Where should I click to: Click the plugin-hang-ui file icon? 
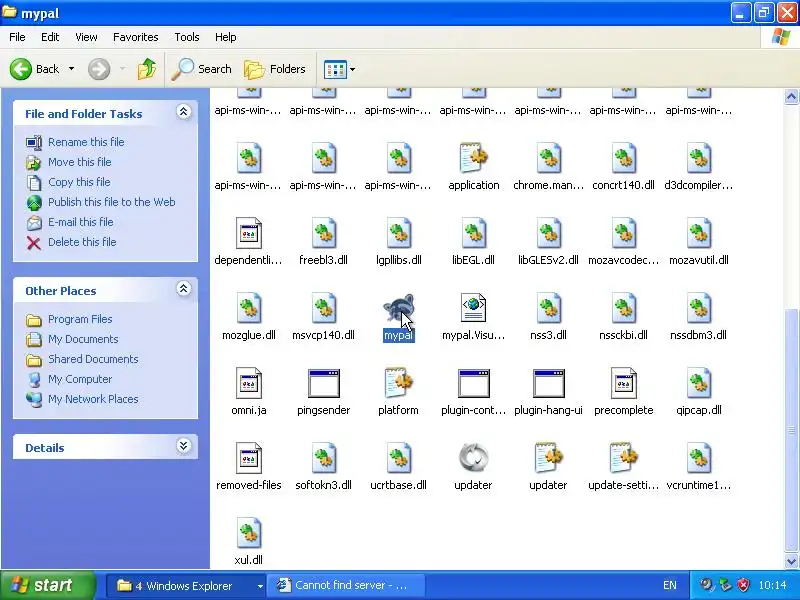point(548,383)
